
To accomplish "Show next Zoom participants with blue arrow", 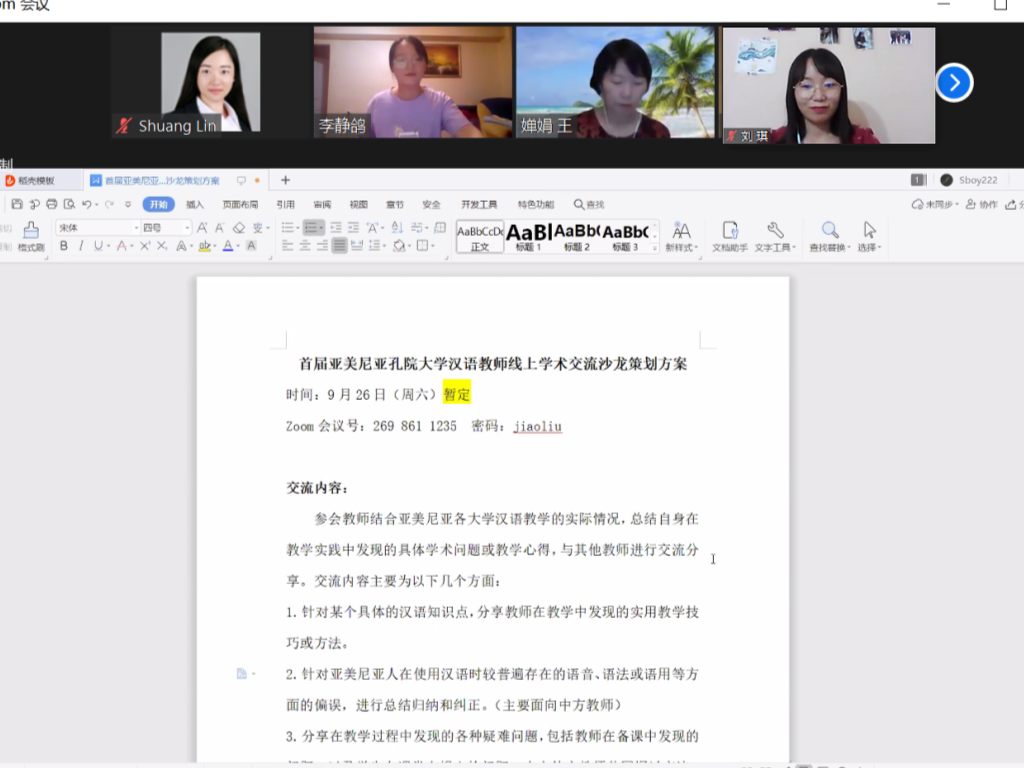I will point(954,83).
